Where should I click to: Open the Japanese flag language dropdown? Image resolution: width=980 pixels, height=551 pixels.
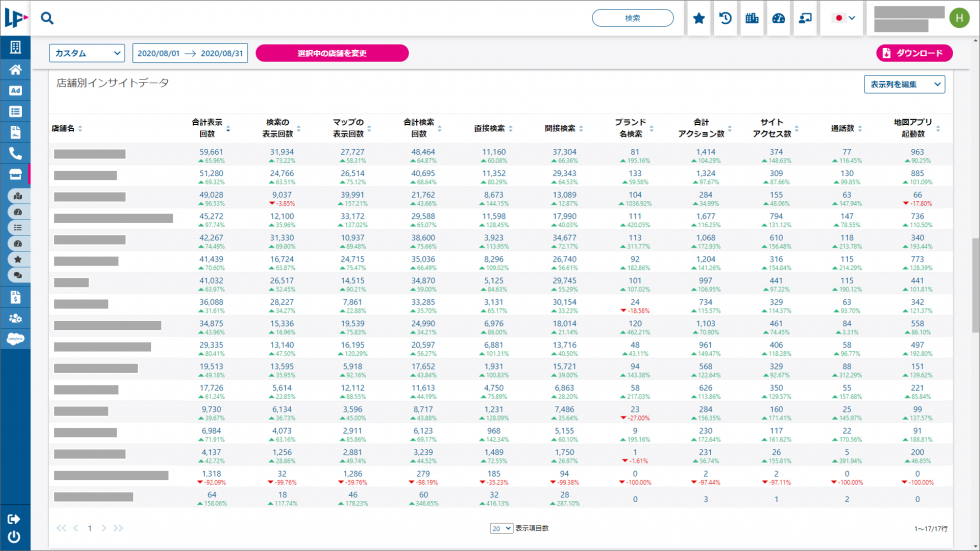(x=844, y=18)
